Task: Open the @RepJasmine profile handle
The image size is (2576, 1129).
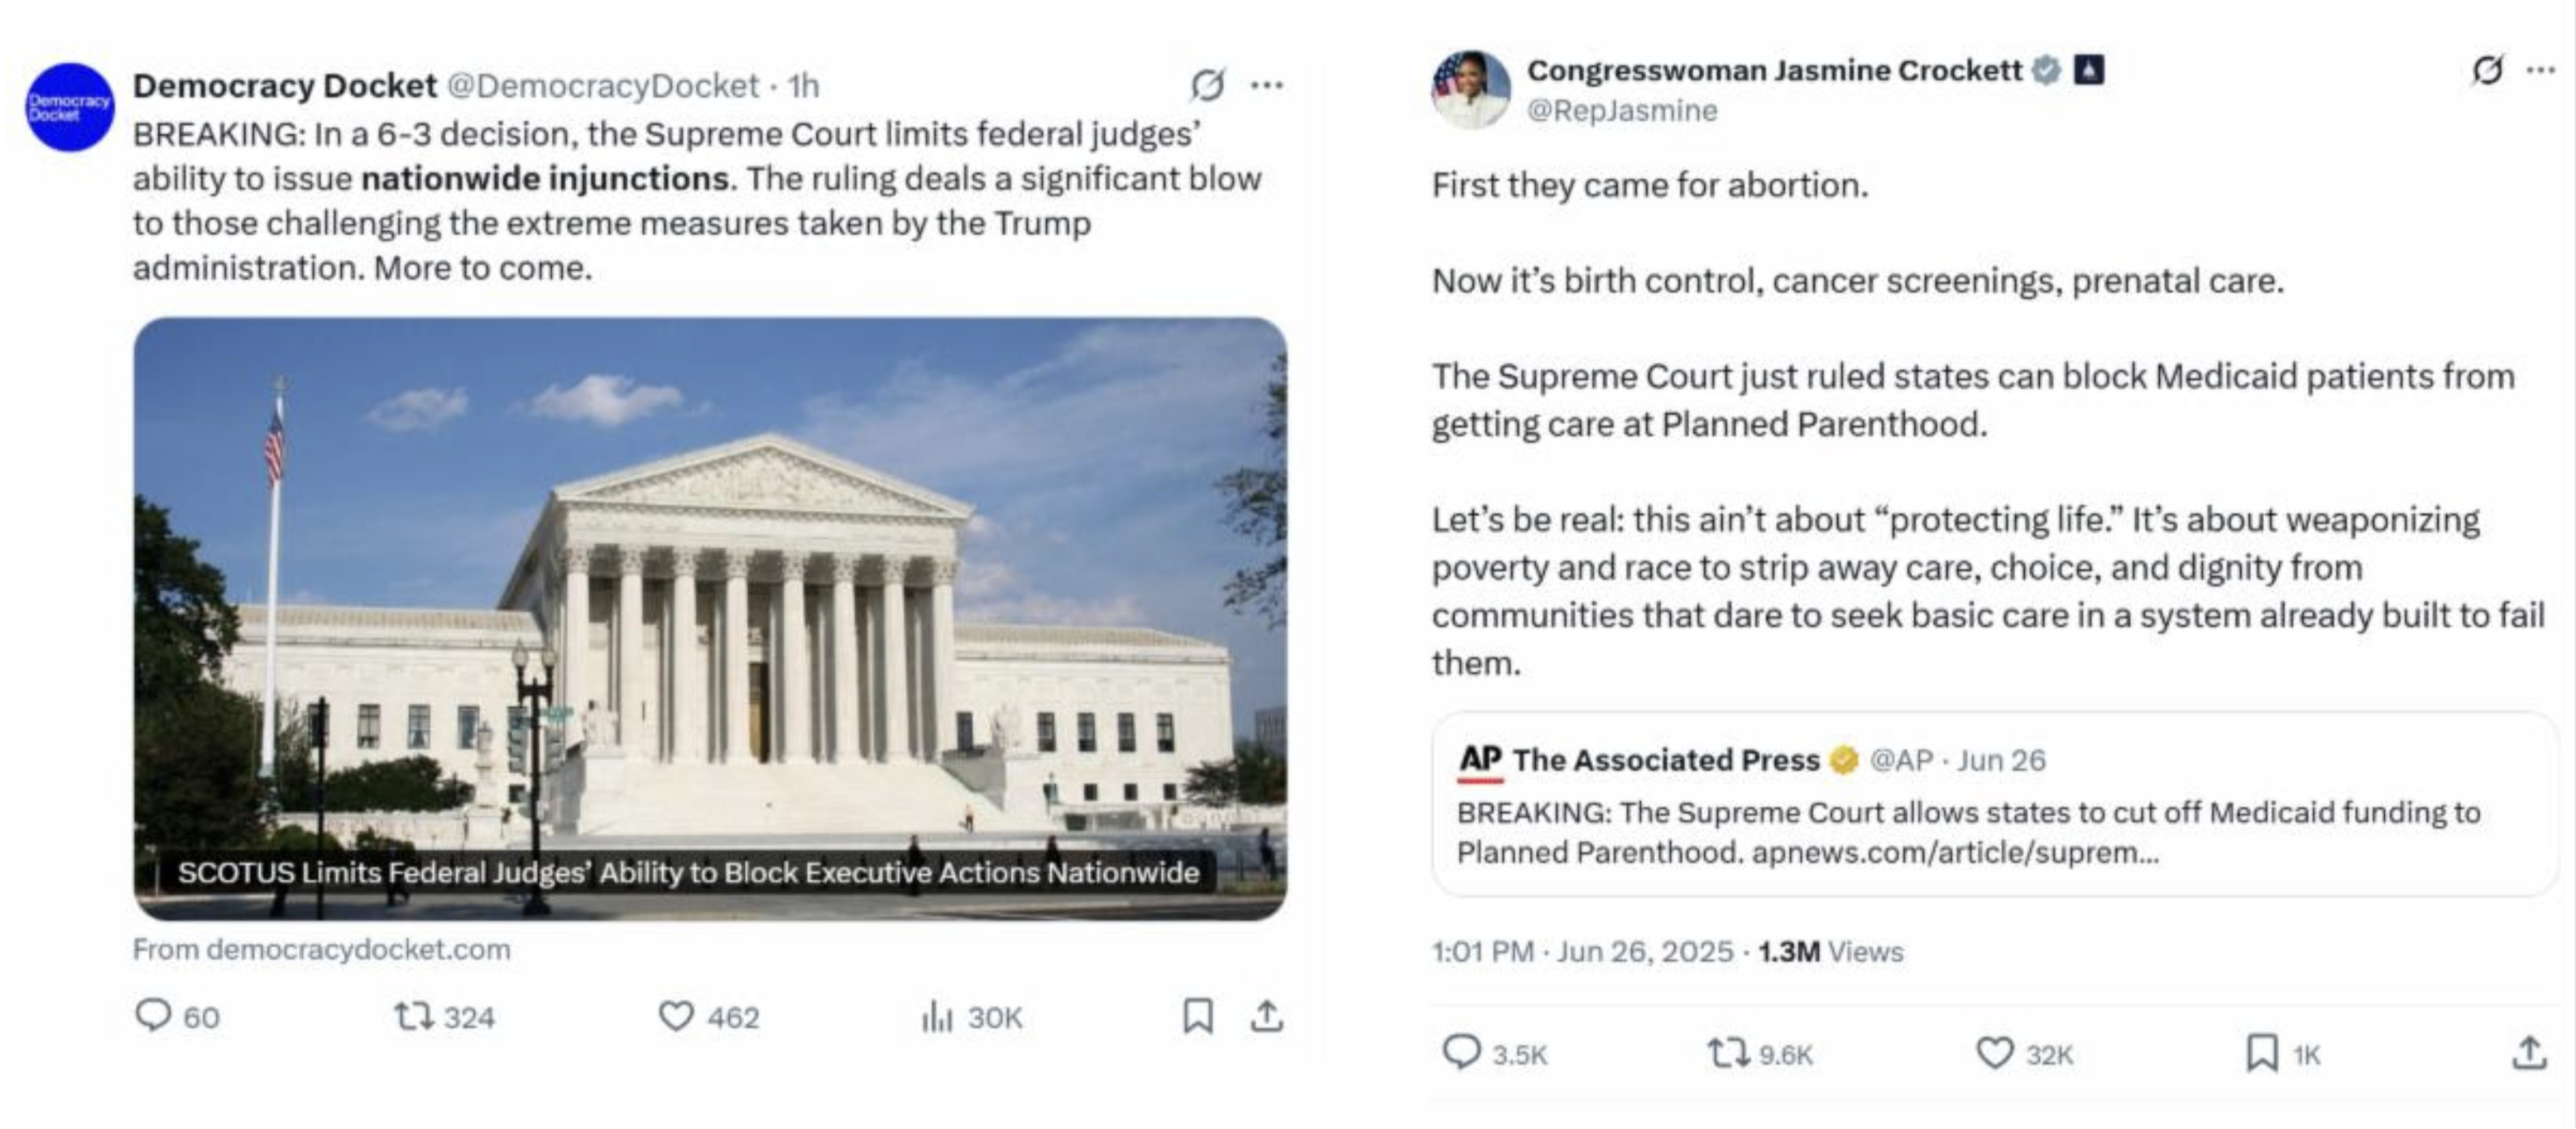Action: coord(1622,110)
